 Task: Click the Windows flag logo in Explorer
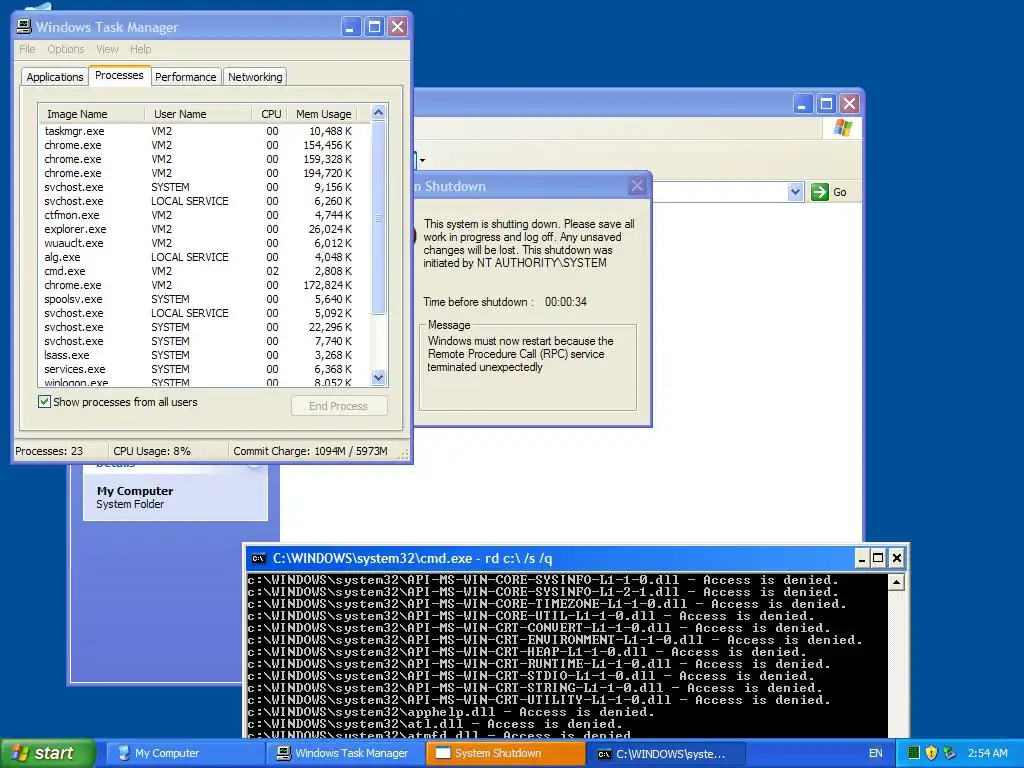(843, 128)
